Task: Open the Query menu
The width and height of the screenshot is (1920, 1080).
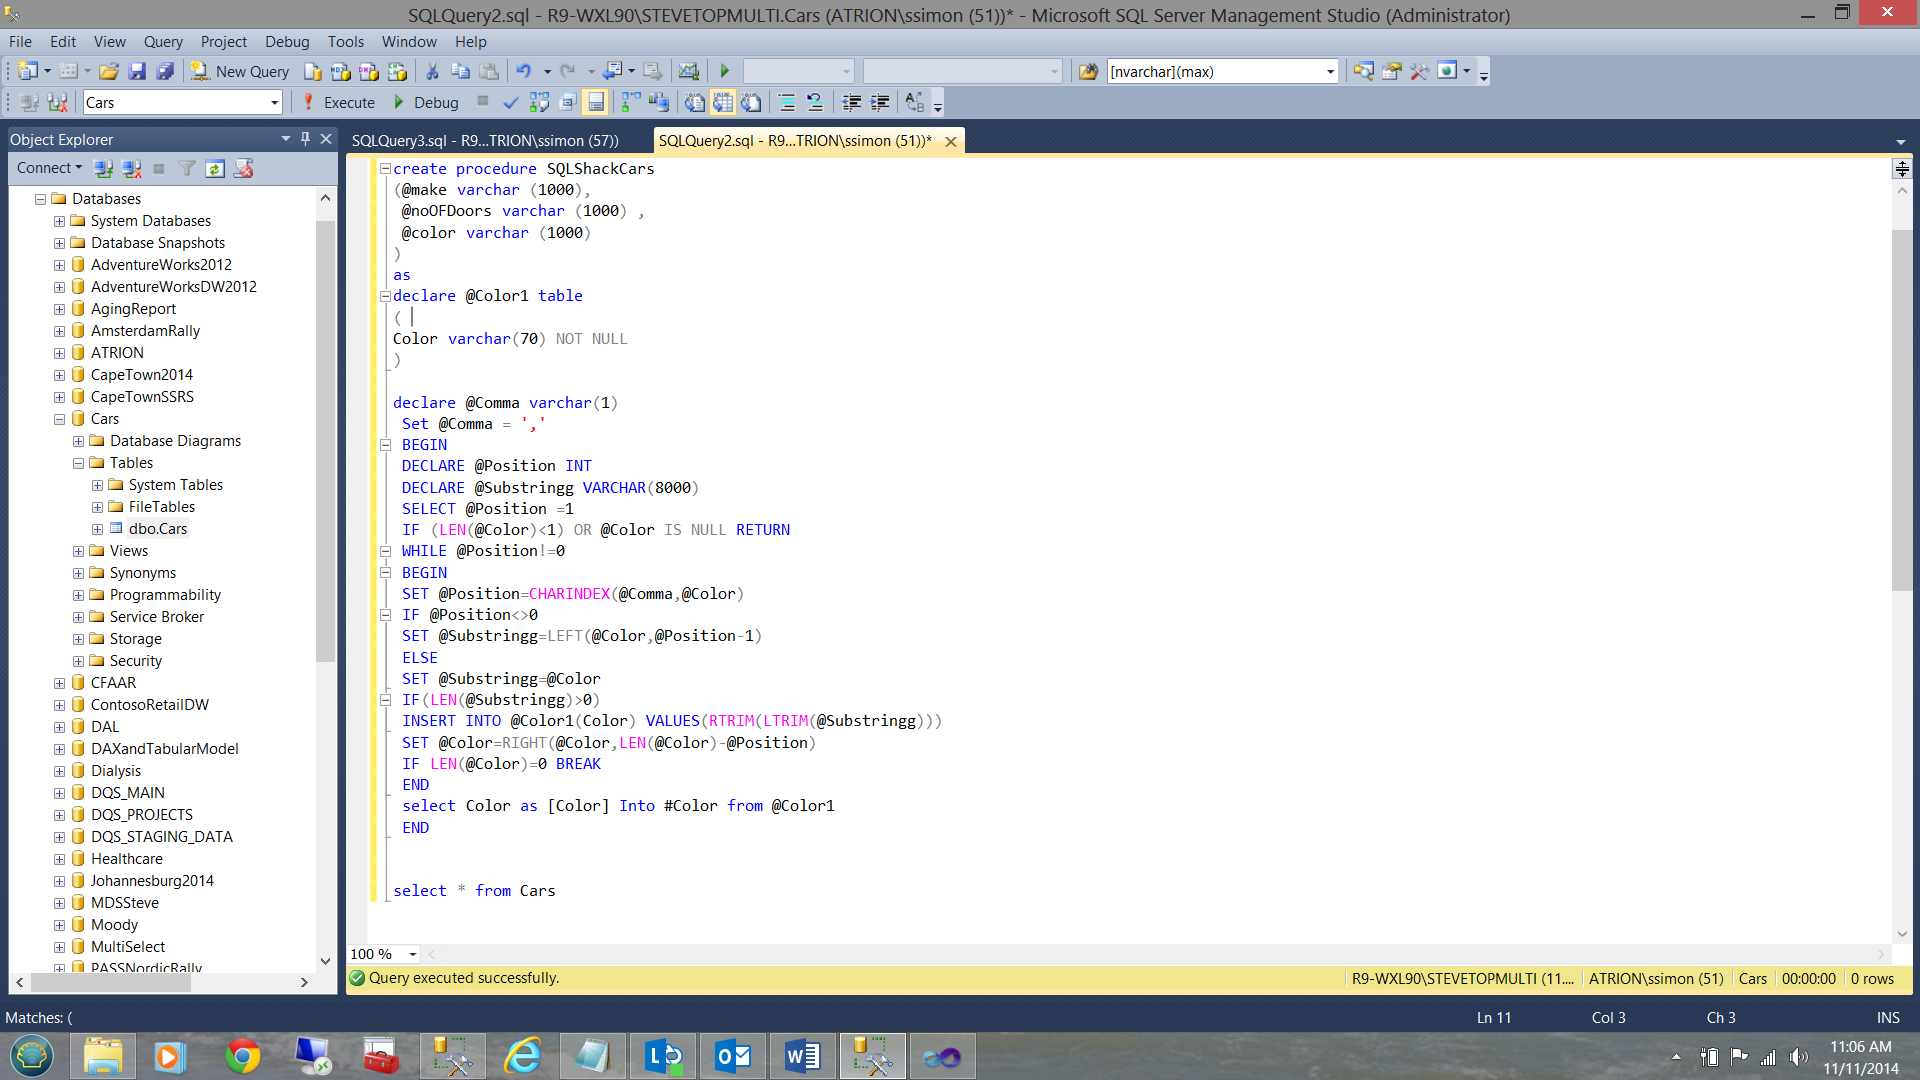Action: [163, 42]
